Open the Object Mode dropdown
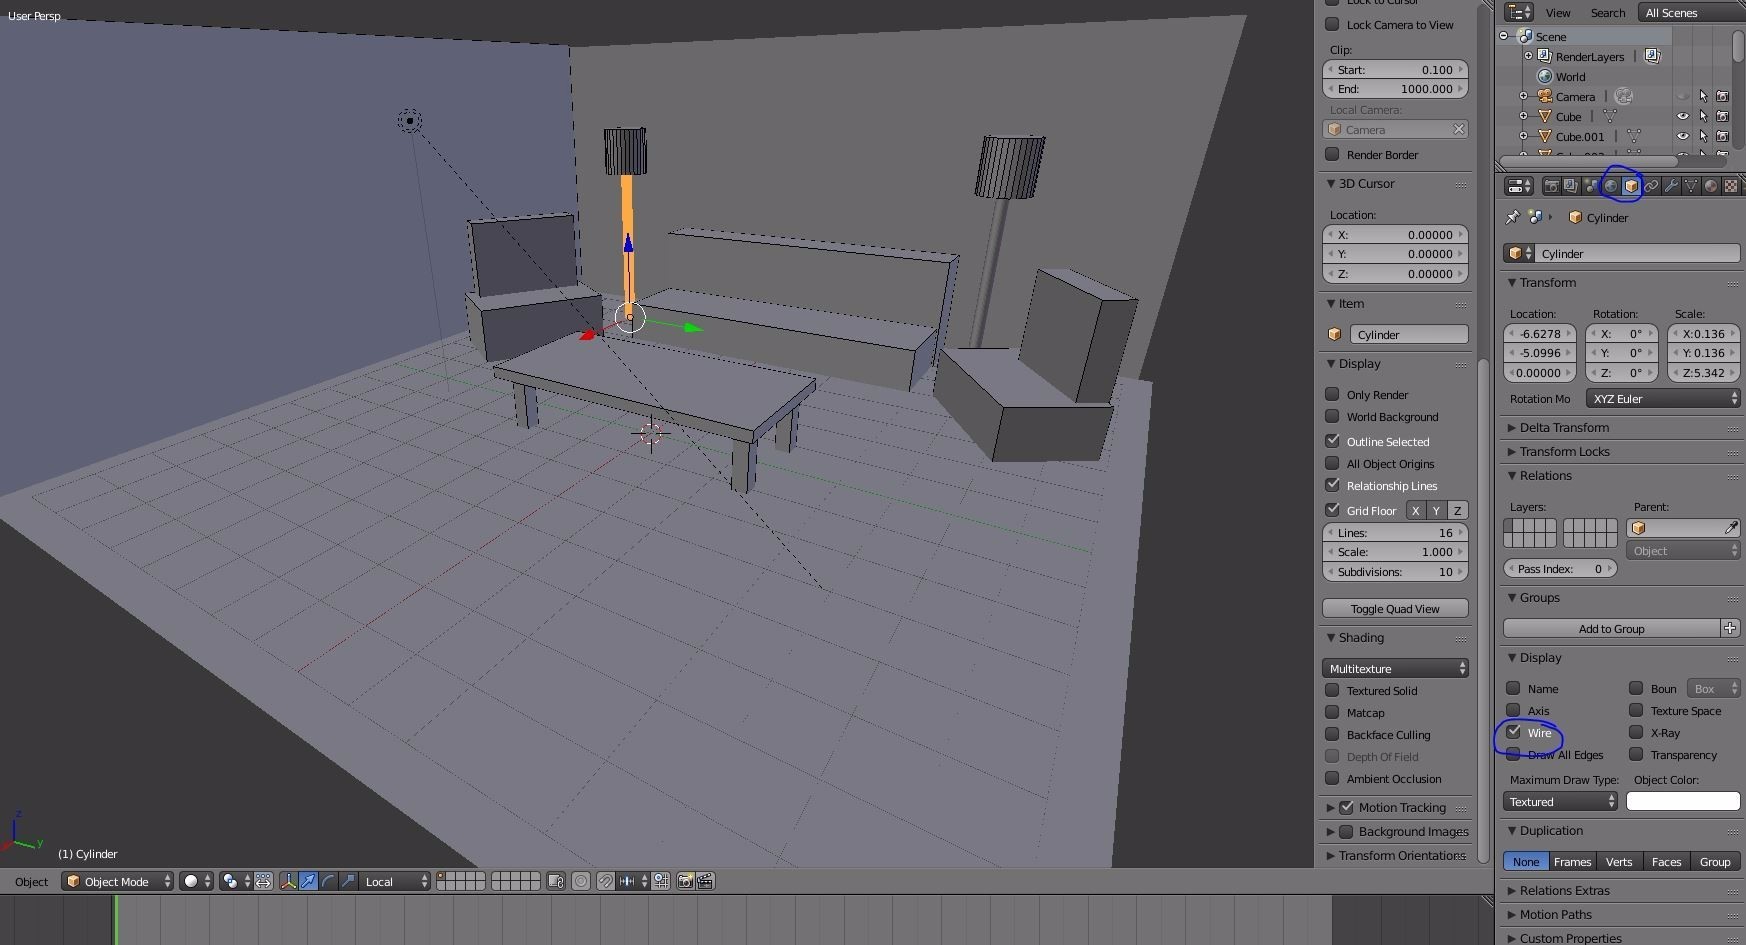Screen dimensions: 1746x945 pyautogui.click(x=117, y=881)
